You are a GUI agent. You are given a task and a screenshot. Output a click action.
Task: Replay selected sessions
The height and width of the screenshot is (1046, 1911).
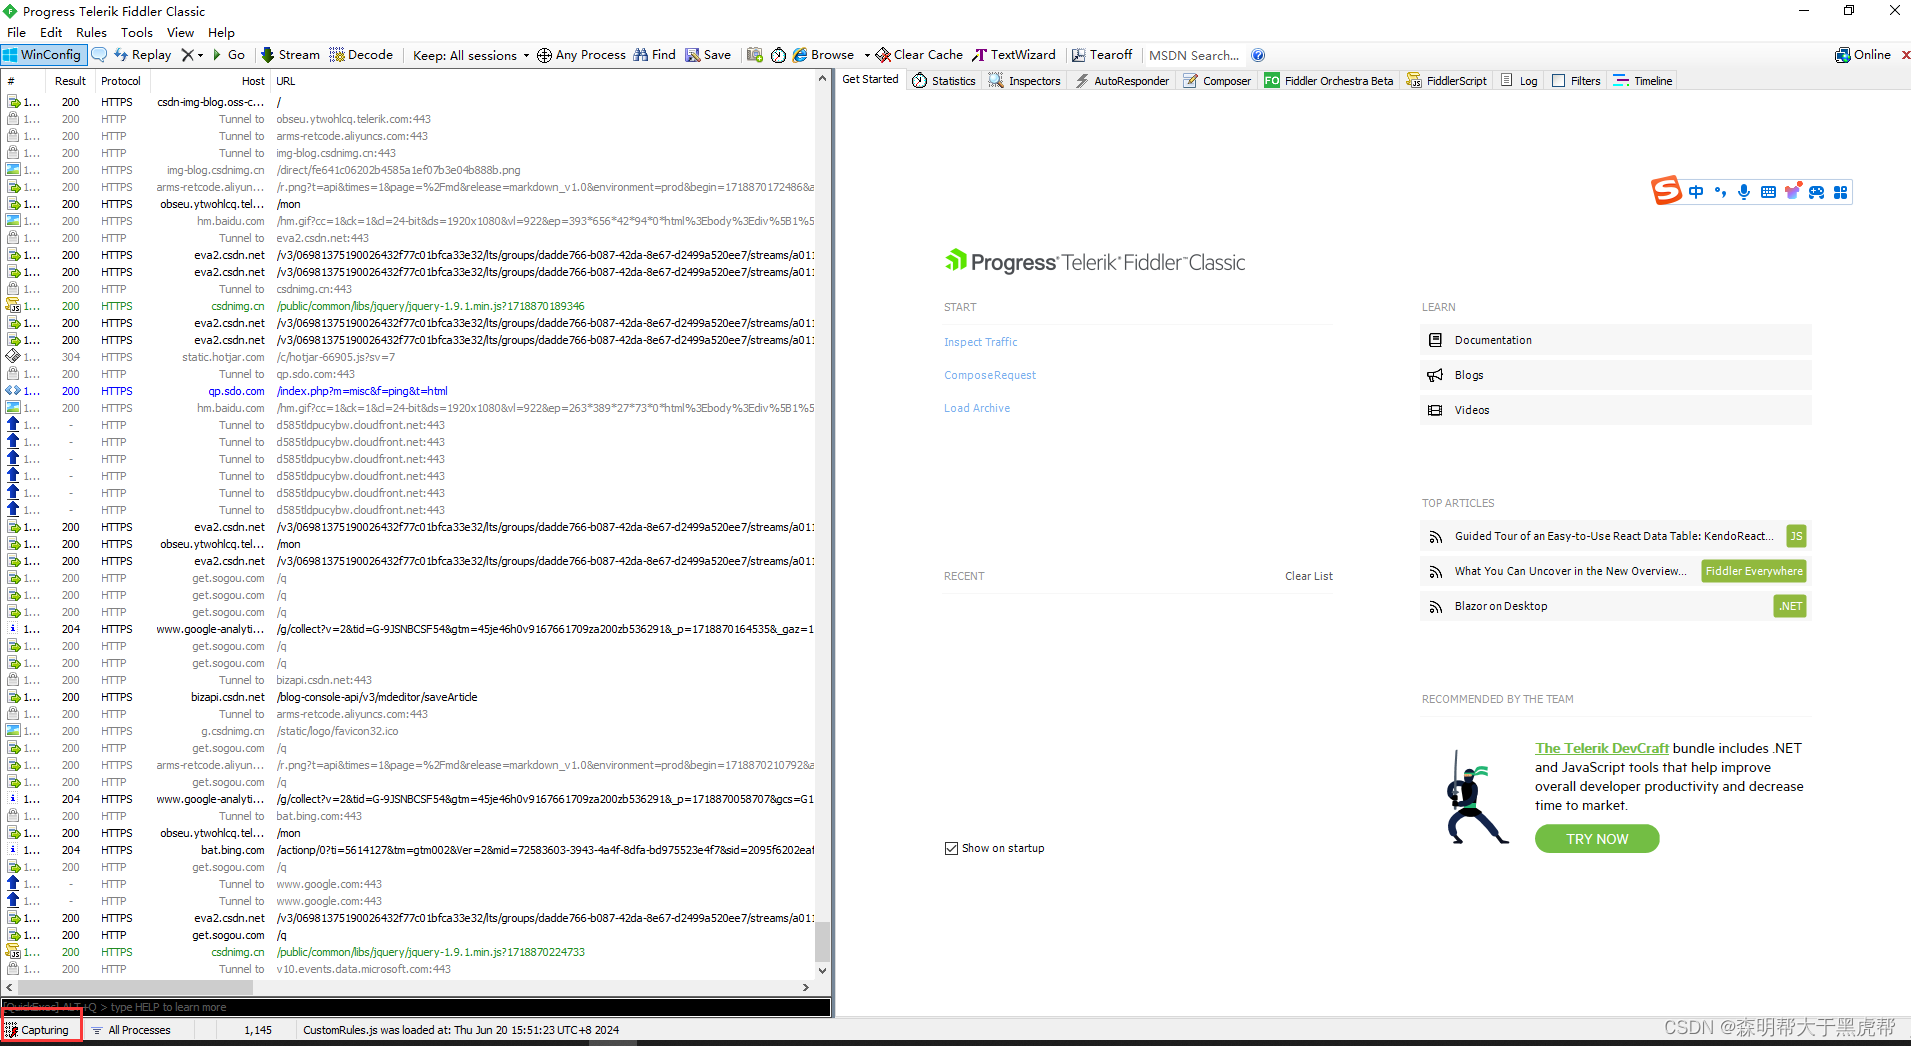click(x=143, y=55)
